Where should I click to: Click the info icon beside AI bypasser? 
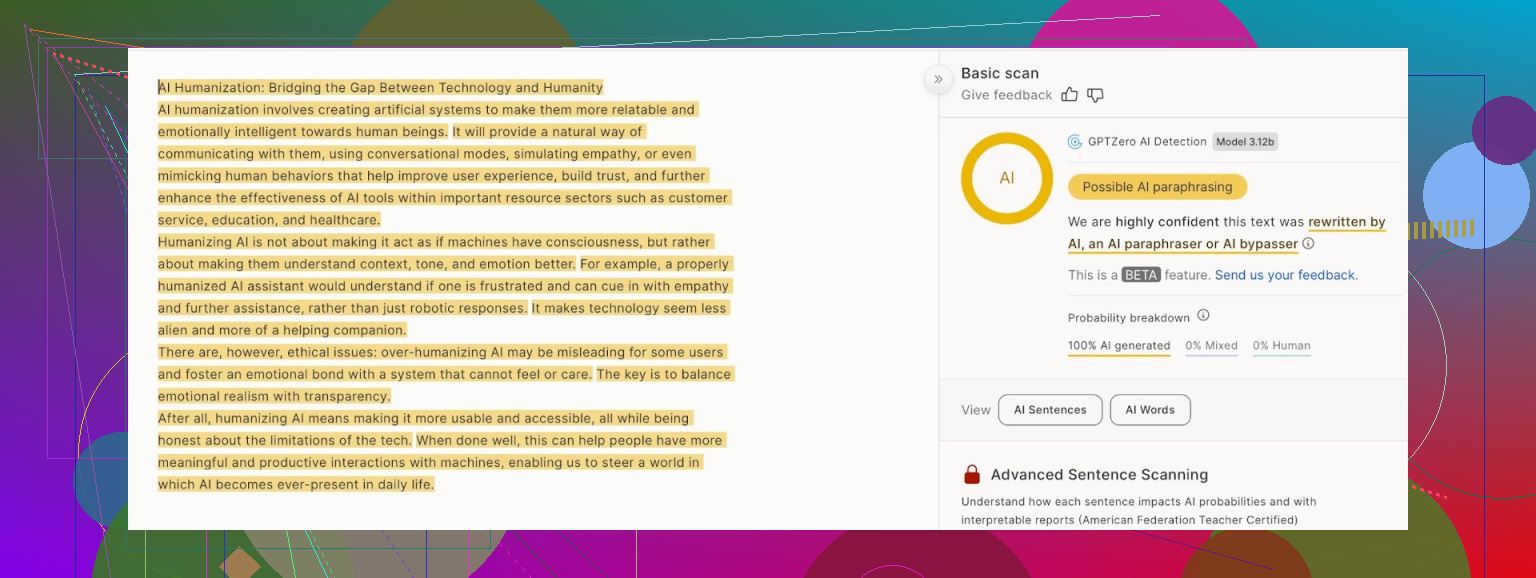(x=1308, y=244)
